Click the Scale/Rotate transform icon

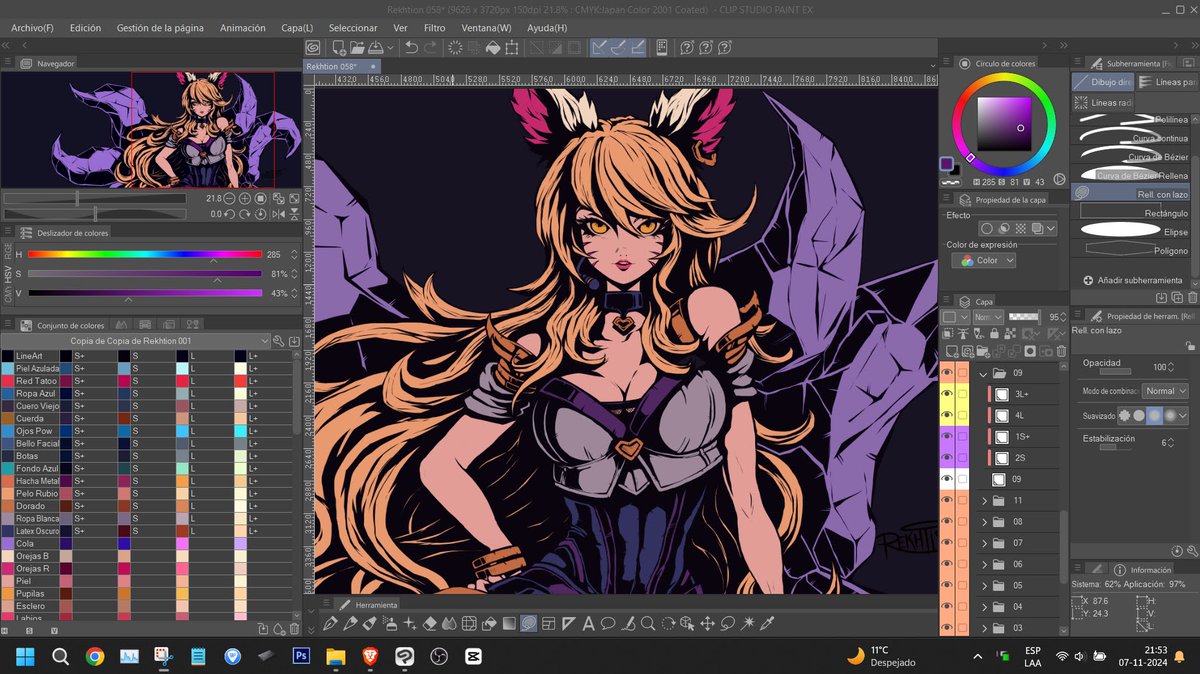[512, 47]
